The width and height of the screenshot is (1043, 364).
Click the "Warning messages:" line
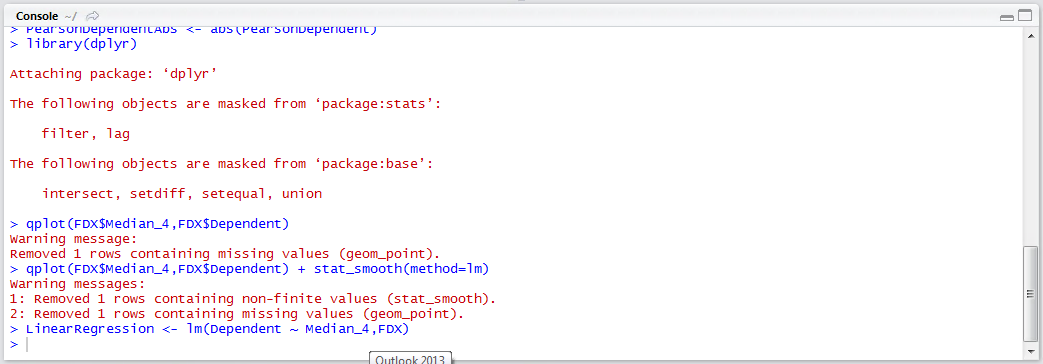point(77,283)
